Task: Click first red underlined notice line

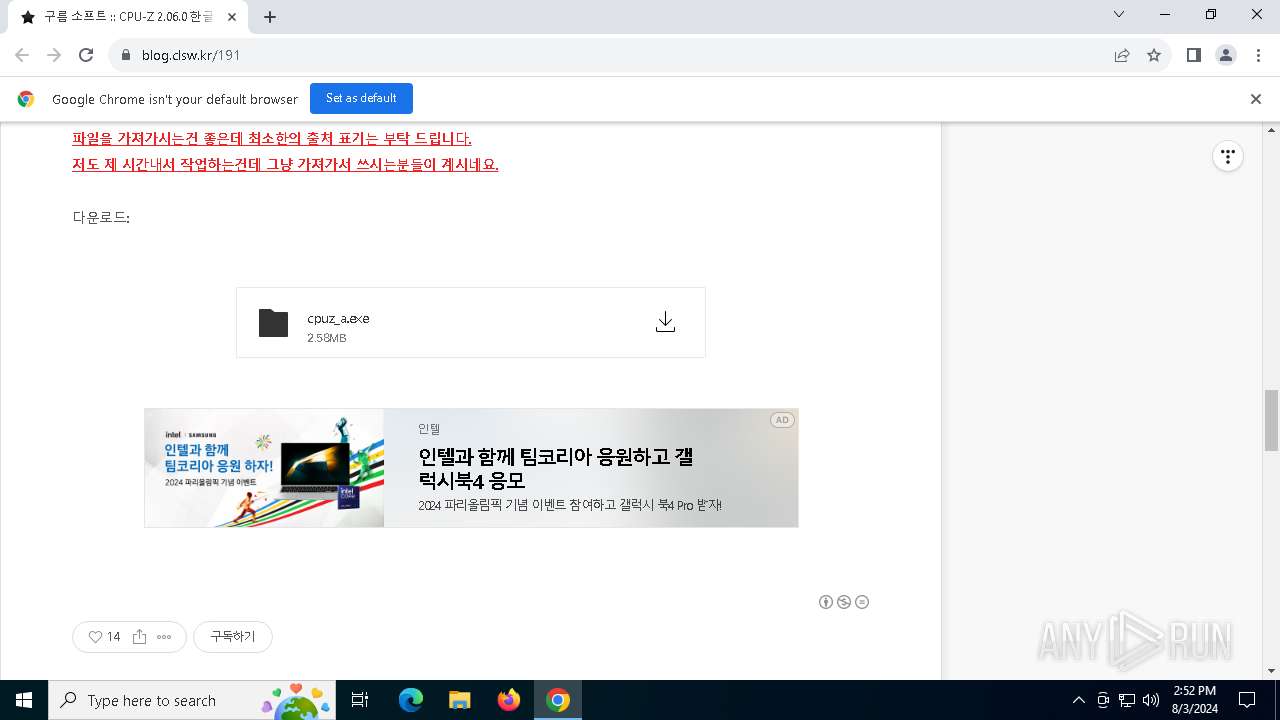Action: point(272,138)
